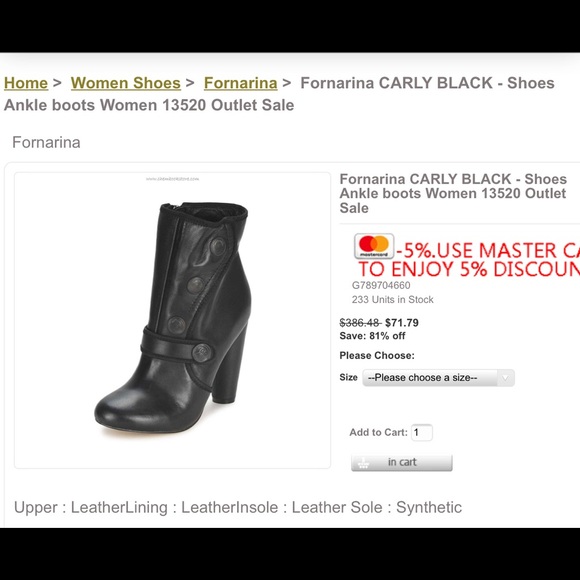The height and width of the screenshot is (580, 580).
Task: Click the 233 Units in Stock text
Action: click(x=392, y=300)
